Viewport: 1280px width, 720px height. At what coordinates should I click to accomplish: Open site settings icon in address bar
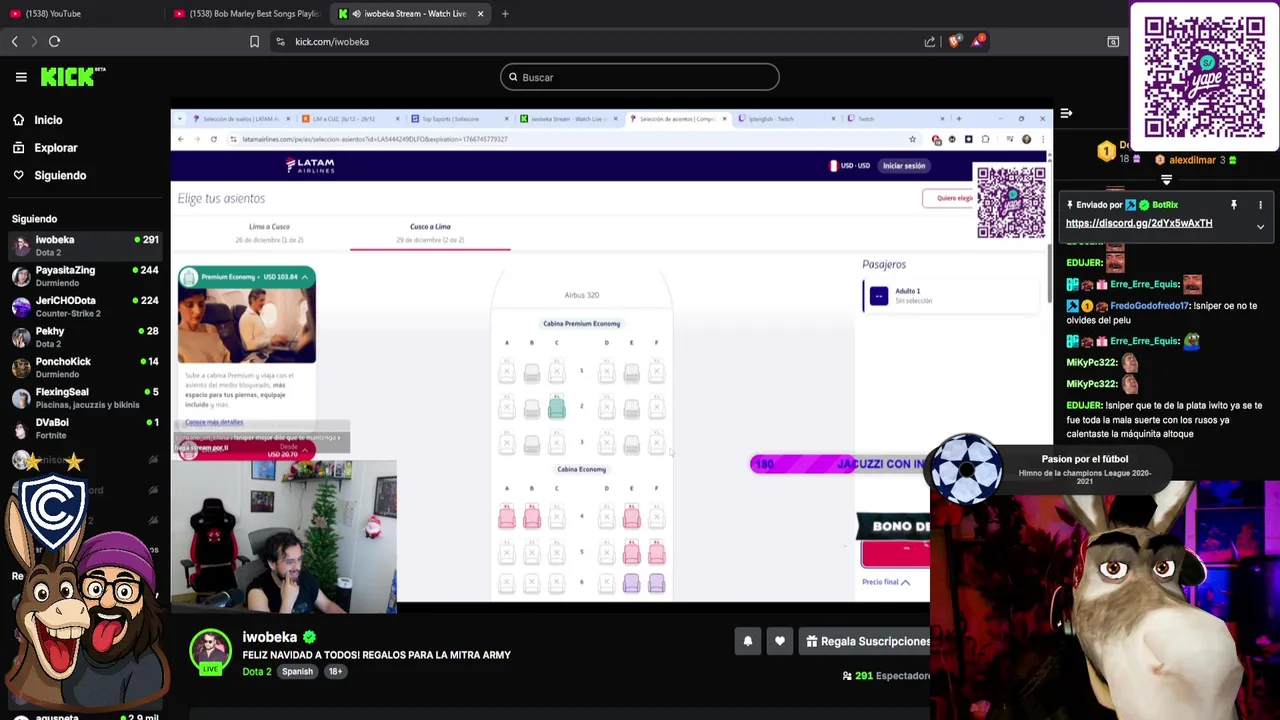click(x=280, y=41)
